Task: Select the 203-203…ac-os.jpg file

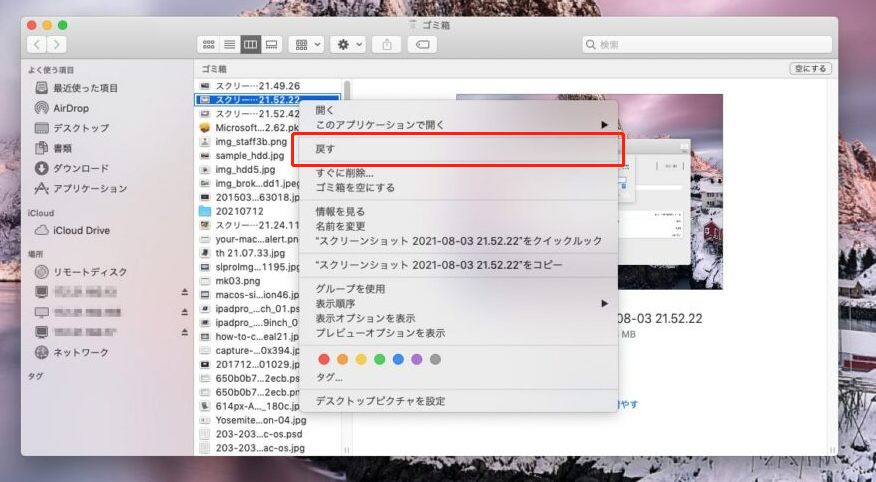Action: click(x=268, y=448)
